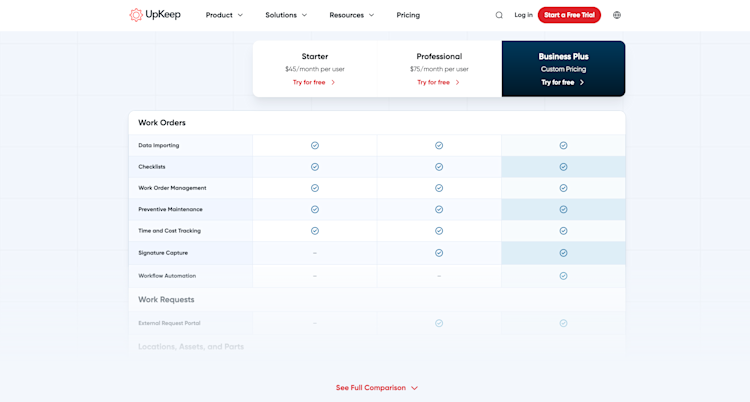The width and height of the screenshot is (750, 402).
Task: Click Business Plus checkmark for Signature Capture
Action: 563,253
